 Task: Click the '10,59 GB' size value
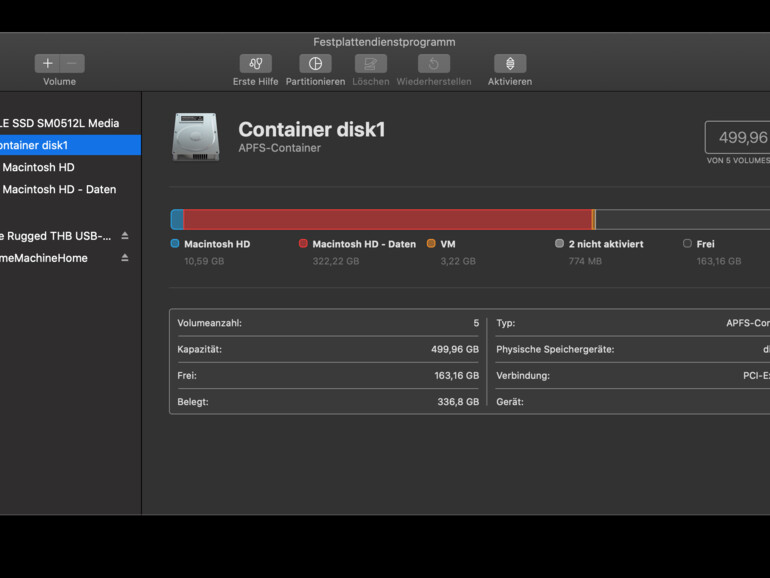204,261
